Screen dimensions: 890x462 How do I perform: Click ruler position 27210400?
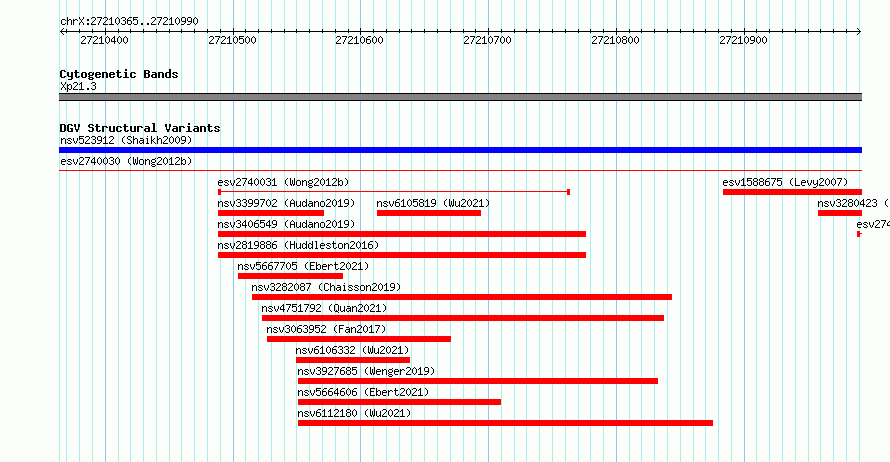104,40
